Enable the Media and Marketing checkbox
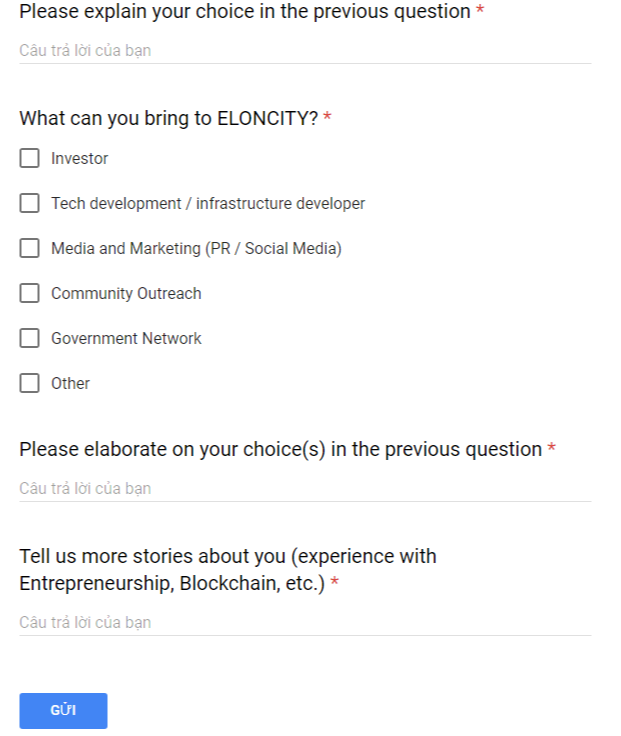This screenshot has width=621, height=736. 29,248
